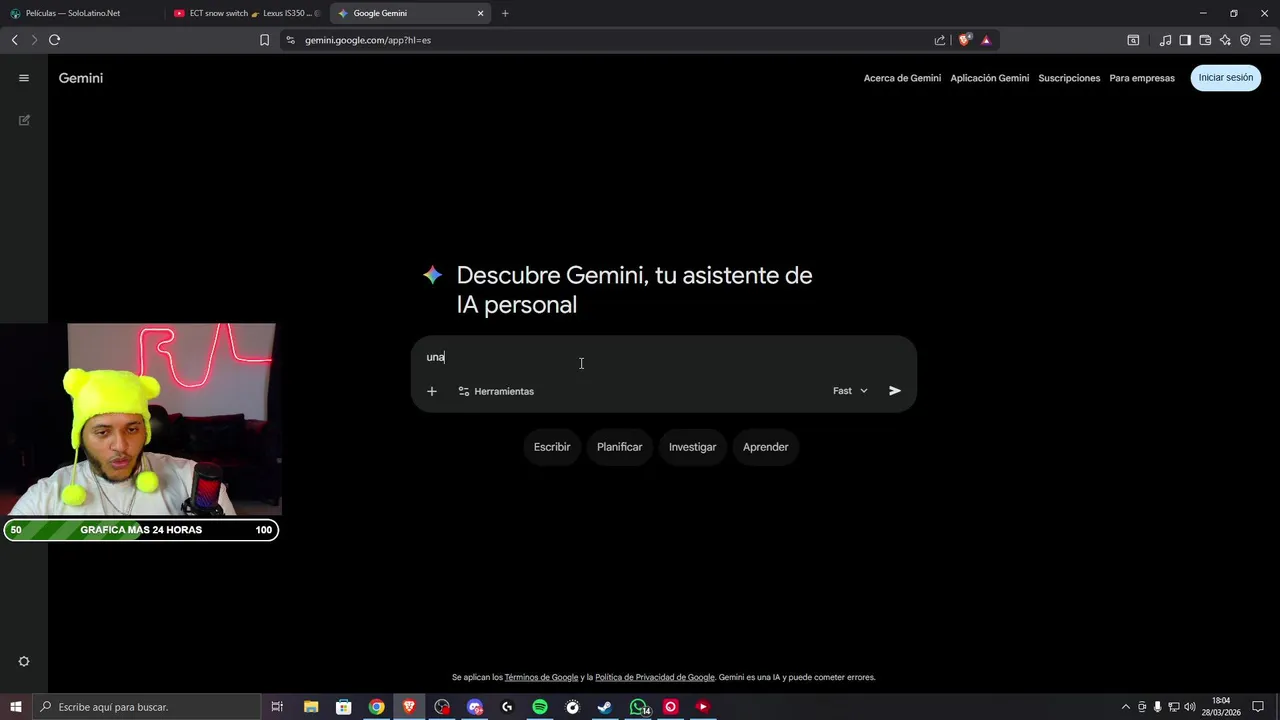Switch to the ECT snow switch YouTube tab
Screen dimensions: 1280x720
pyautogui.click(x=246, y=13)
